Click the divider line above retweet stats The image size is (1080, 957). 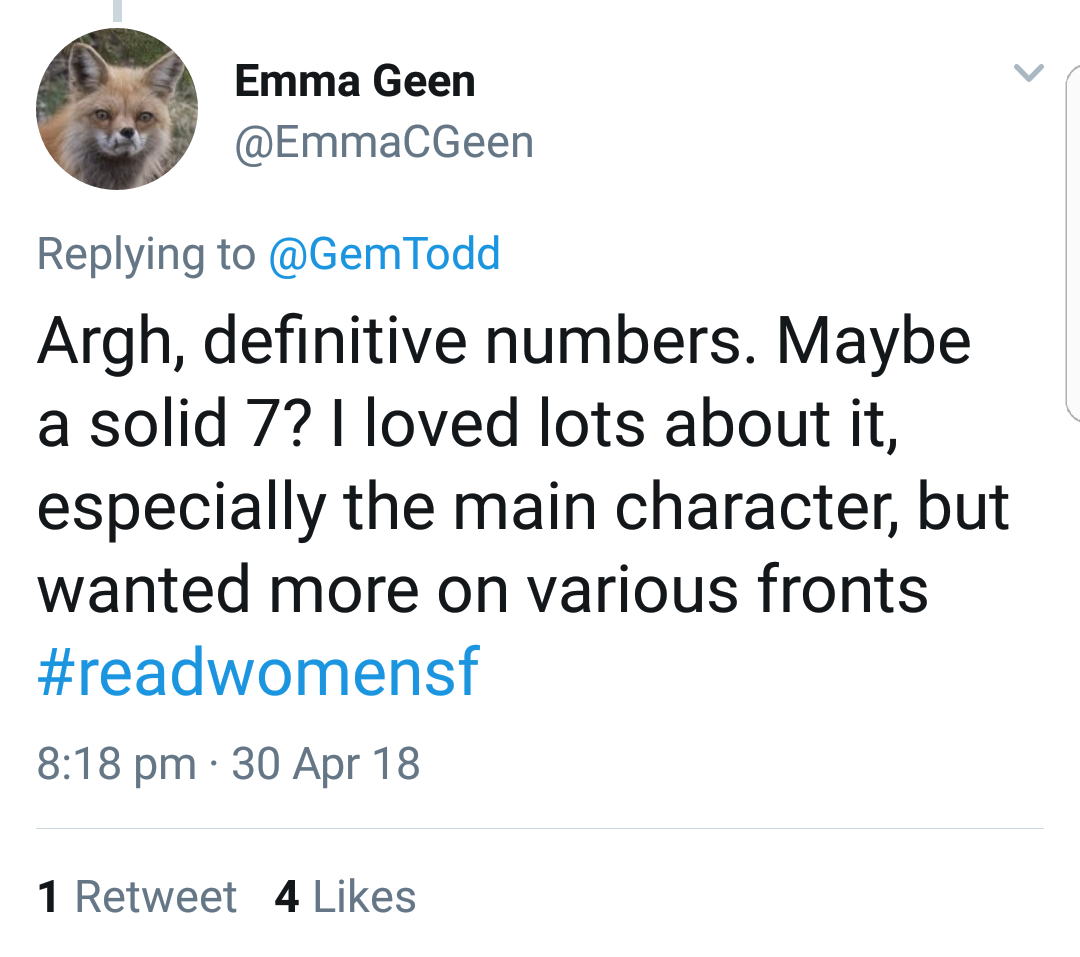point(540,829)
